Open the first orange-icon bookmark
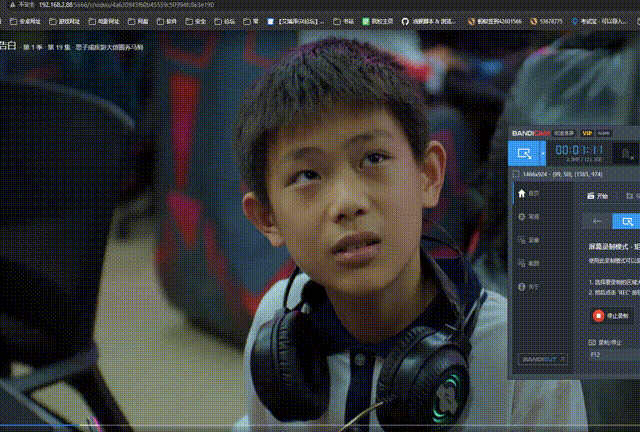The height and width of the screenshot is (432, 640). point(495,21)
